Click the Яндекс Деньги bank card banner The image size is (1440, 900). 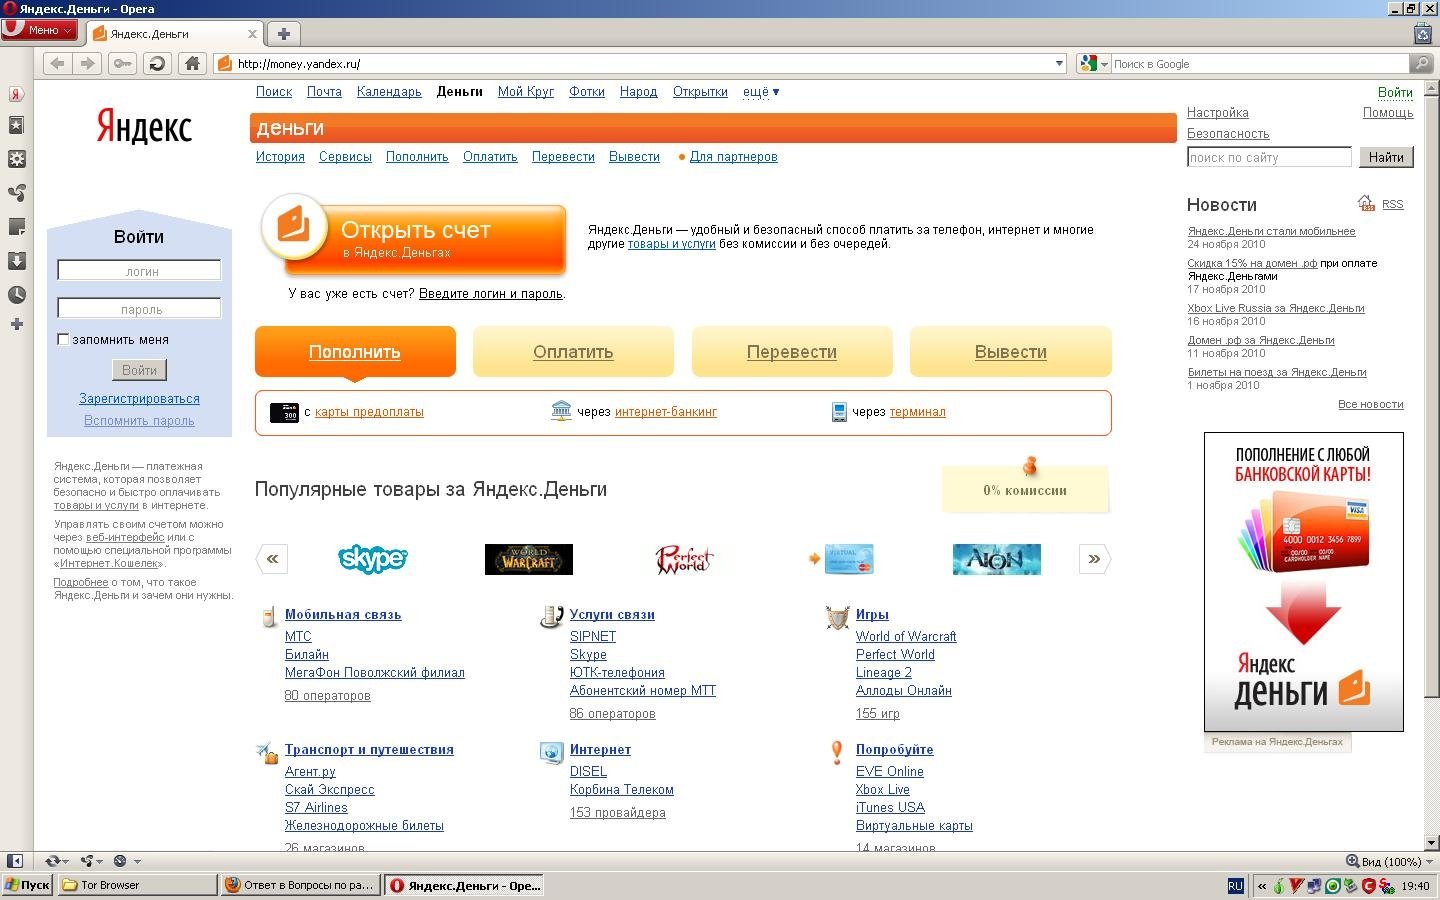point(1303,582)
